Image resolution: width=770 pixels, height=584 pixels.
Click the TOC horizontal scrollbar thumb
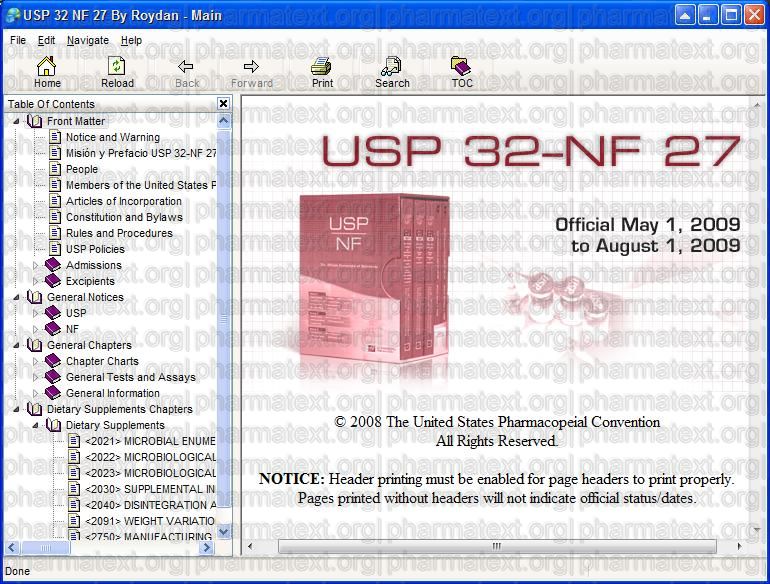point(45,547)
